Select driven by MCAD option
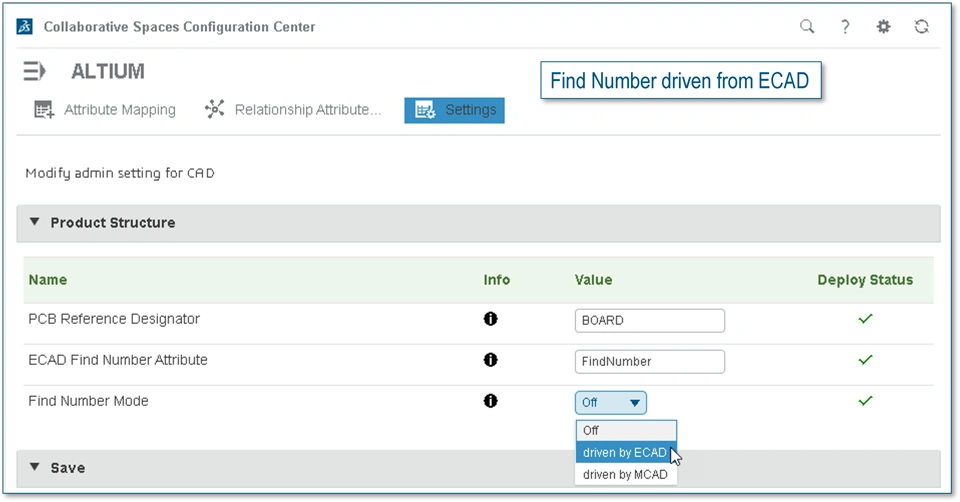Screen dimensions: 960x502 click(626, 474)
